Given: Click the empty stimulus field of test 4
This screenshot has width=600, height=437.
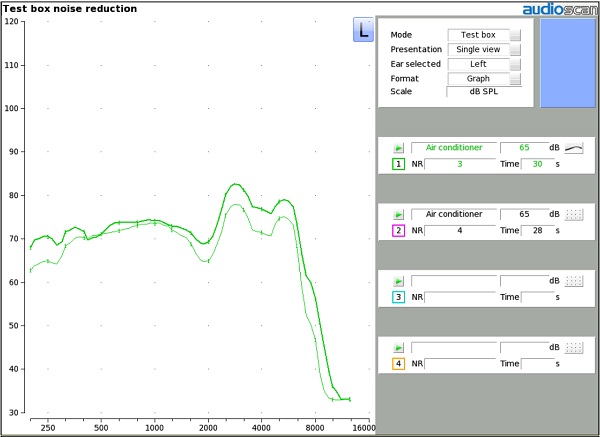Looking at the screenshot, I should pyautogui.click(x=454, y=347).
